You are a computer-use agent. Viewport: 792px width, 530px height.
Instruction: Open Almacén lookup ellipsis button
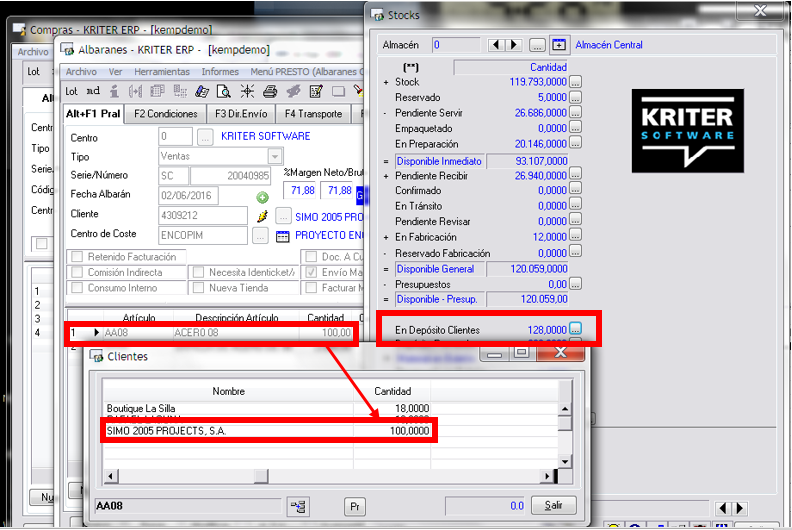coord(537,45)
